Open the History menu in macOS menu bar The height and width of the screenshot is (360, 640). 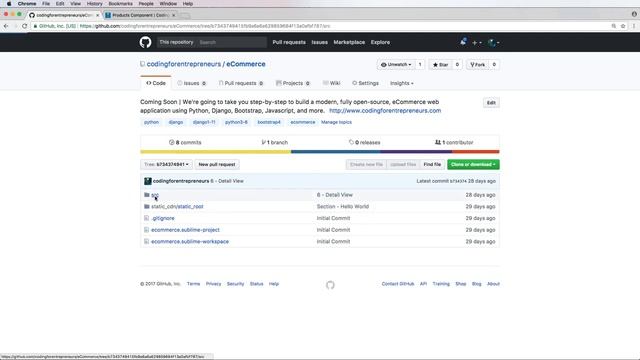(94, 3)
